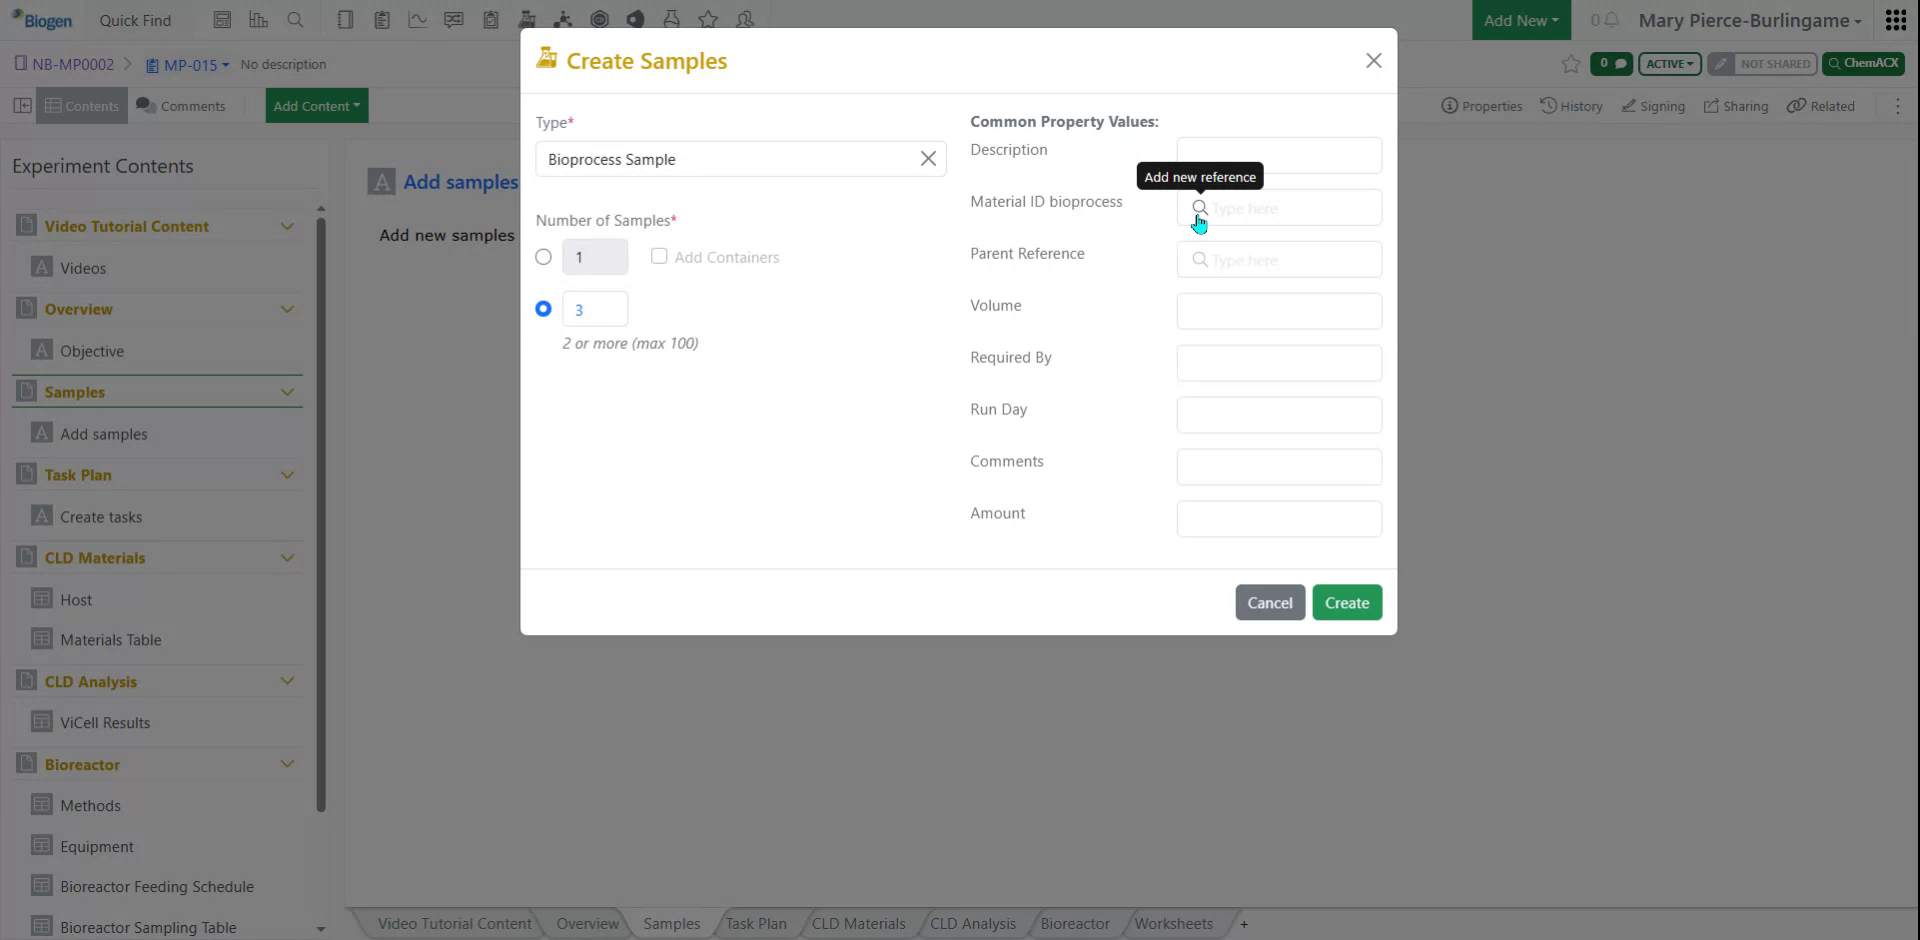The height and width of the screenshot is (940, 1920).
Task: Open the ACTIVE status dropdown
Action: tap(1669, 63)
